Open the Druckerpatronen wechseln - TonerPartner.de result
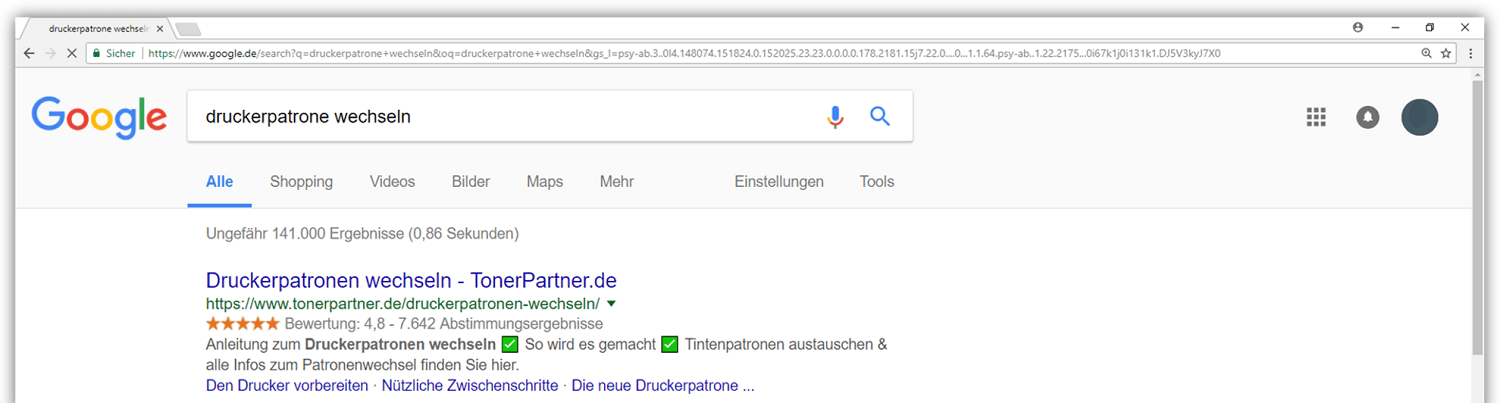 (411, 280)
